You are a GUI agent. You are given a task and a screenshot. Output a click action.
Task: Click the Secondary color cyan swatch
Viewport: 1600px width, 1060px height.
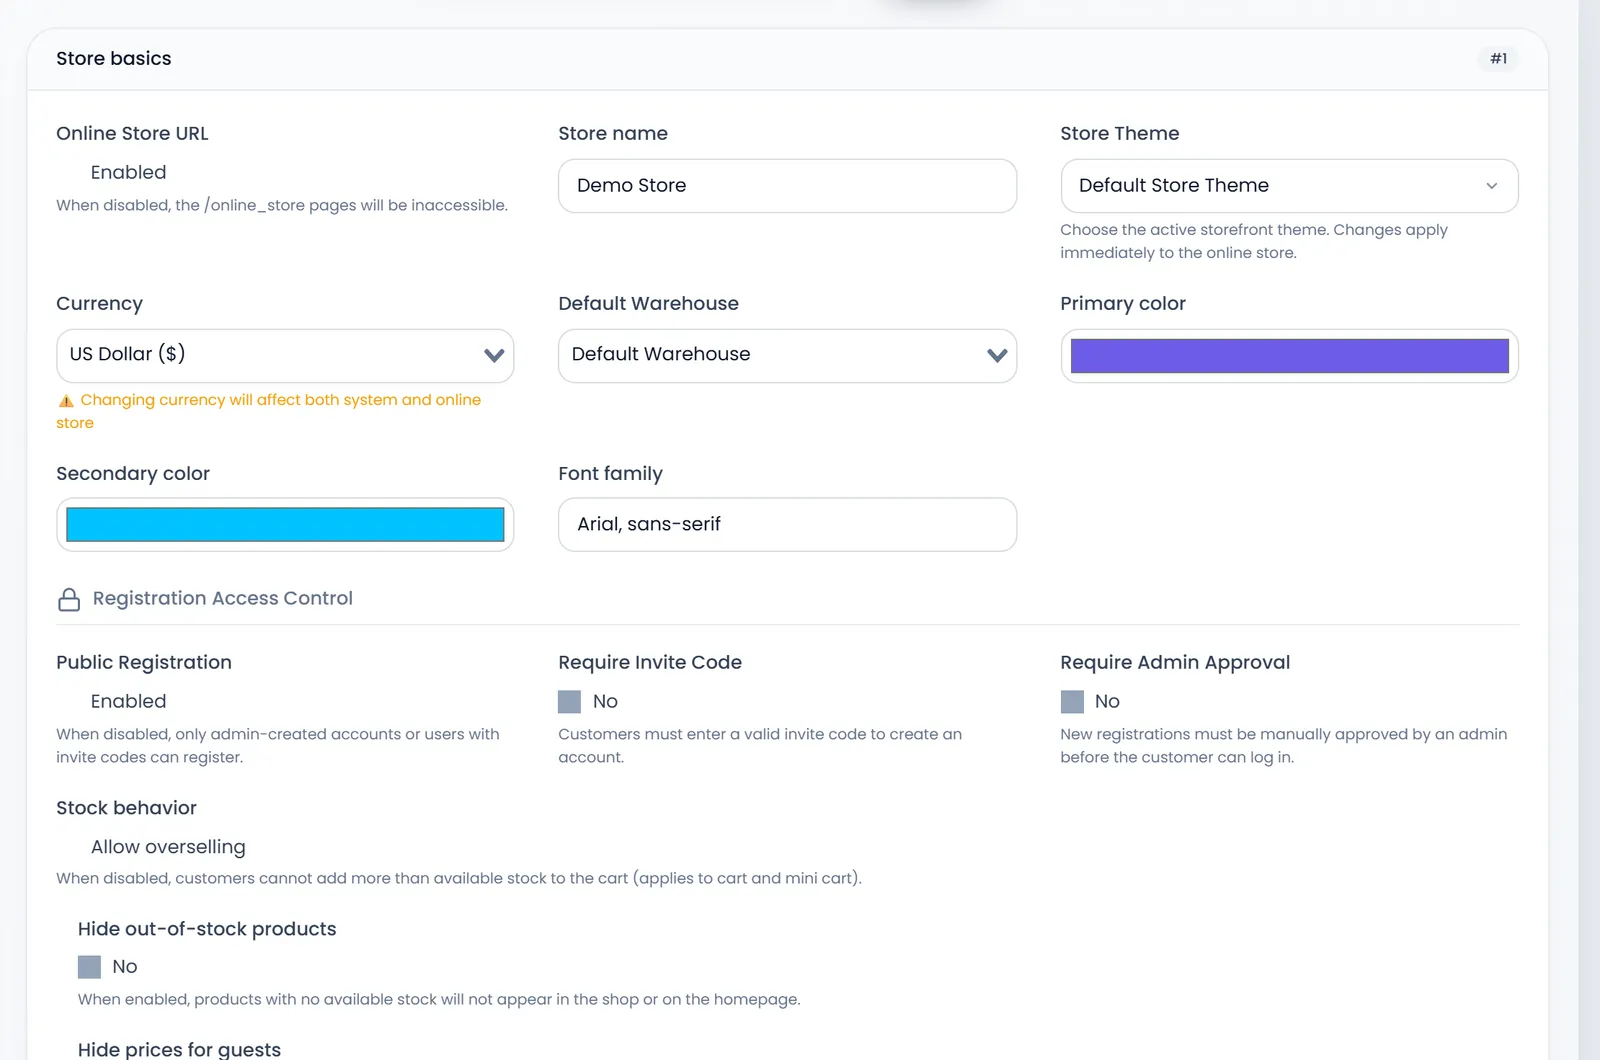coord(285,525)
